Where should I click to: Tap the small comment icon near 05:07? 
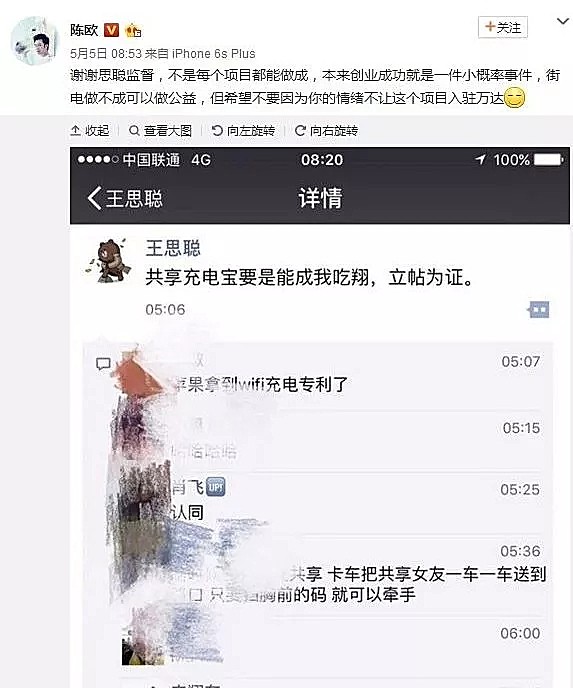(x=104, y=363)
